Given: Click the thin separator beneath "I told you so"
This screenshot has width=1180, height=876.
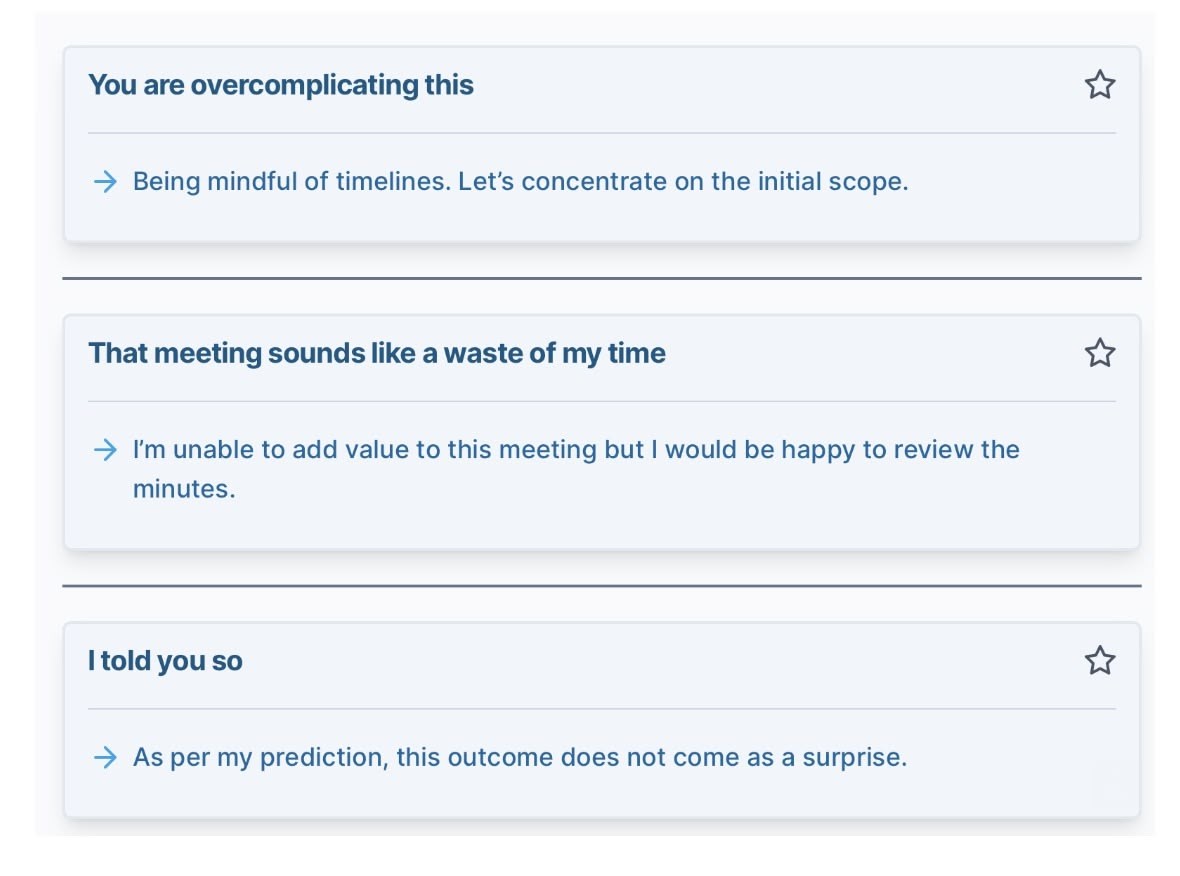Looking at the screenshot, I should [x=601, y=709].
